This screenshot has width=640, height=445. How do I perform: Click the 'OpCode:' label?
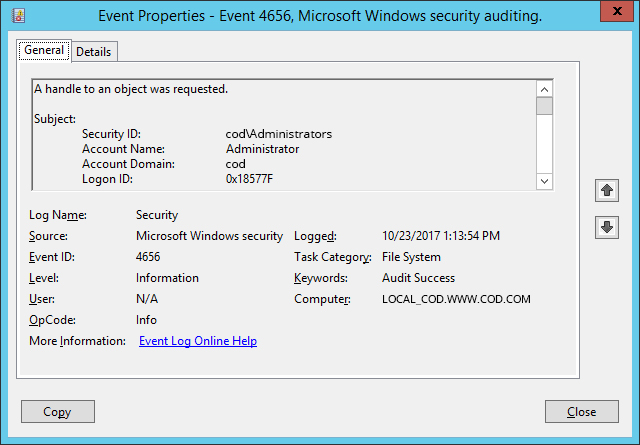click(x=52, y=320)
